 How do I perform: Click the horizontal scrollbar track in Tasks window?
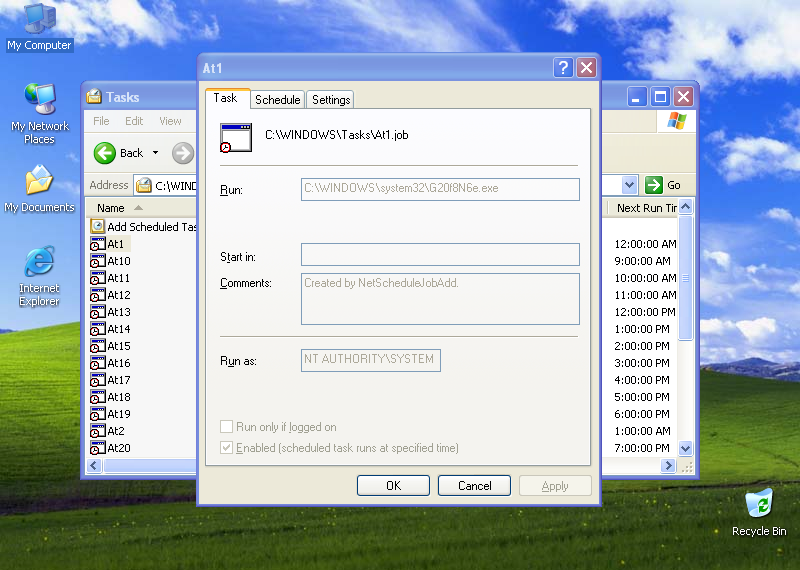pyautogui.click(x=149, y=465)
